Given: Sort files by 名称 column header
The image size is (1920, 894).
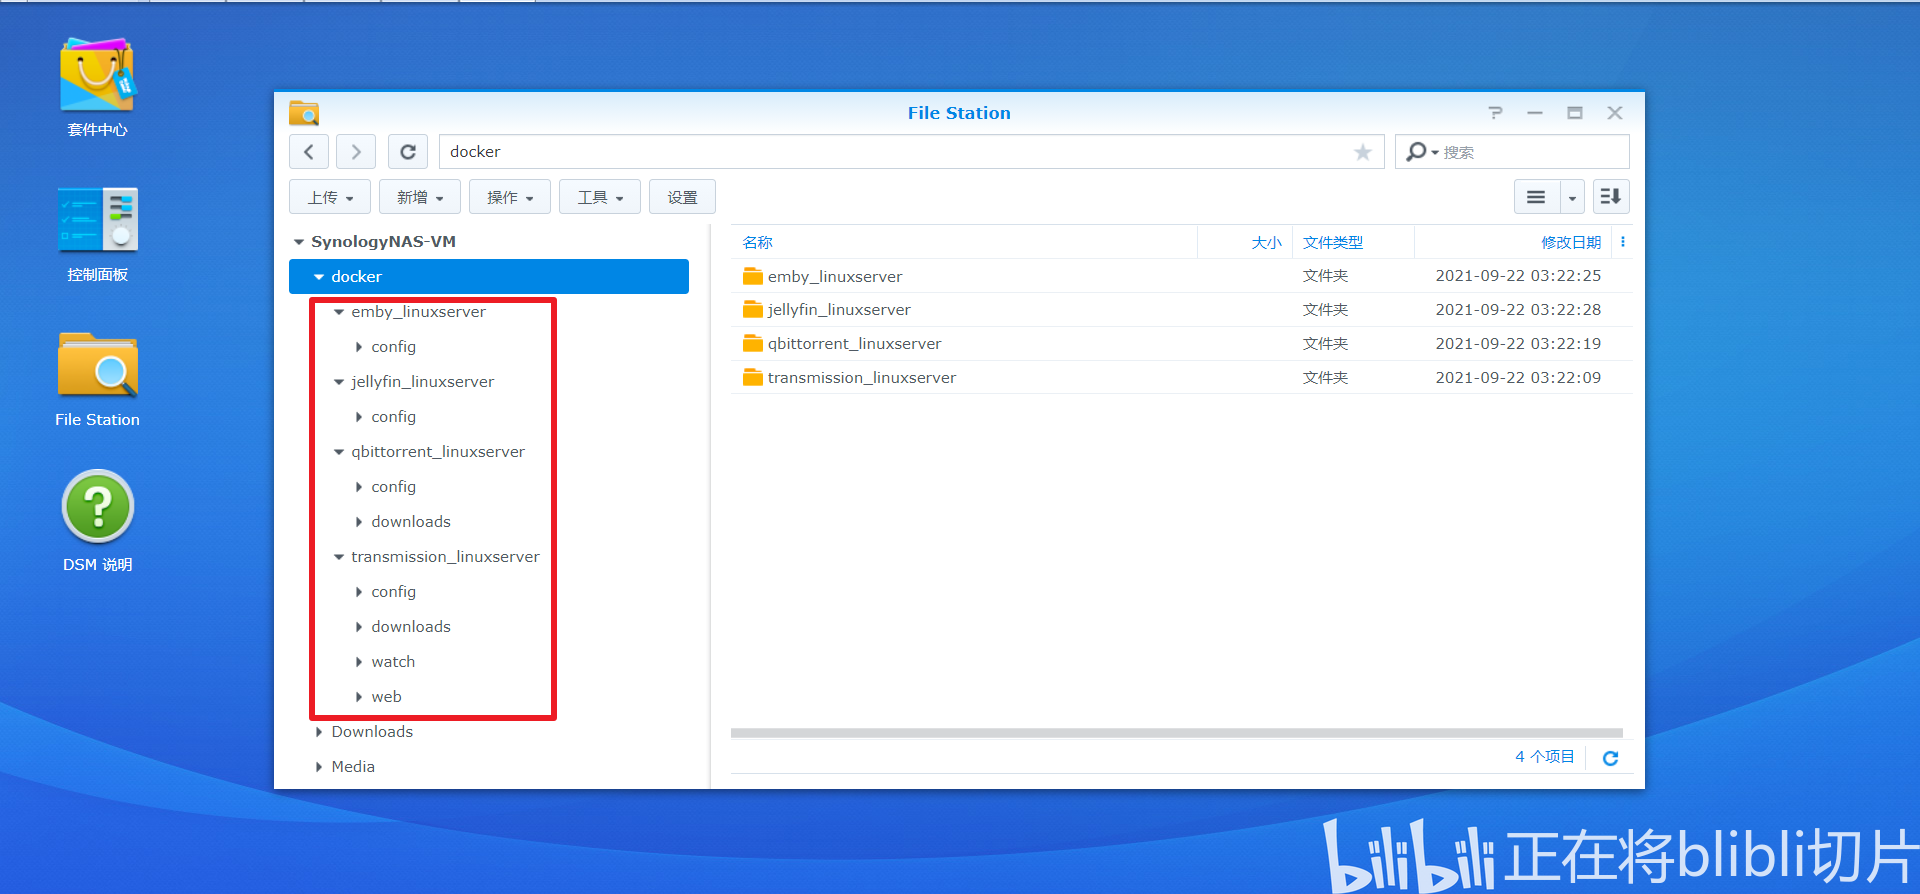Looking at the screenshot, I should 757,242.
